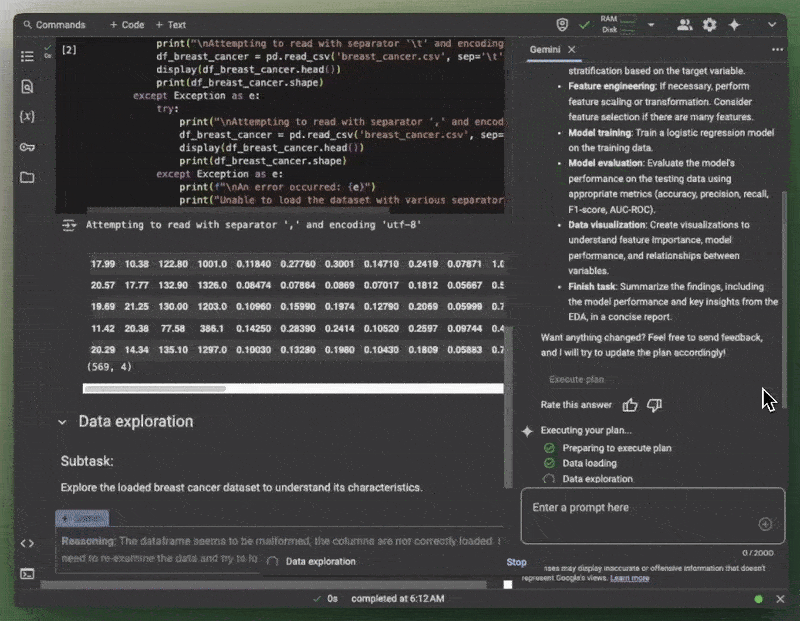Collapse the Data exploration section
The image size is (800, 621).
click(x=62, y=422)
